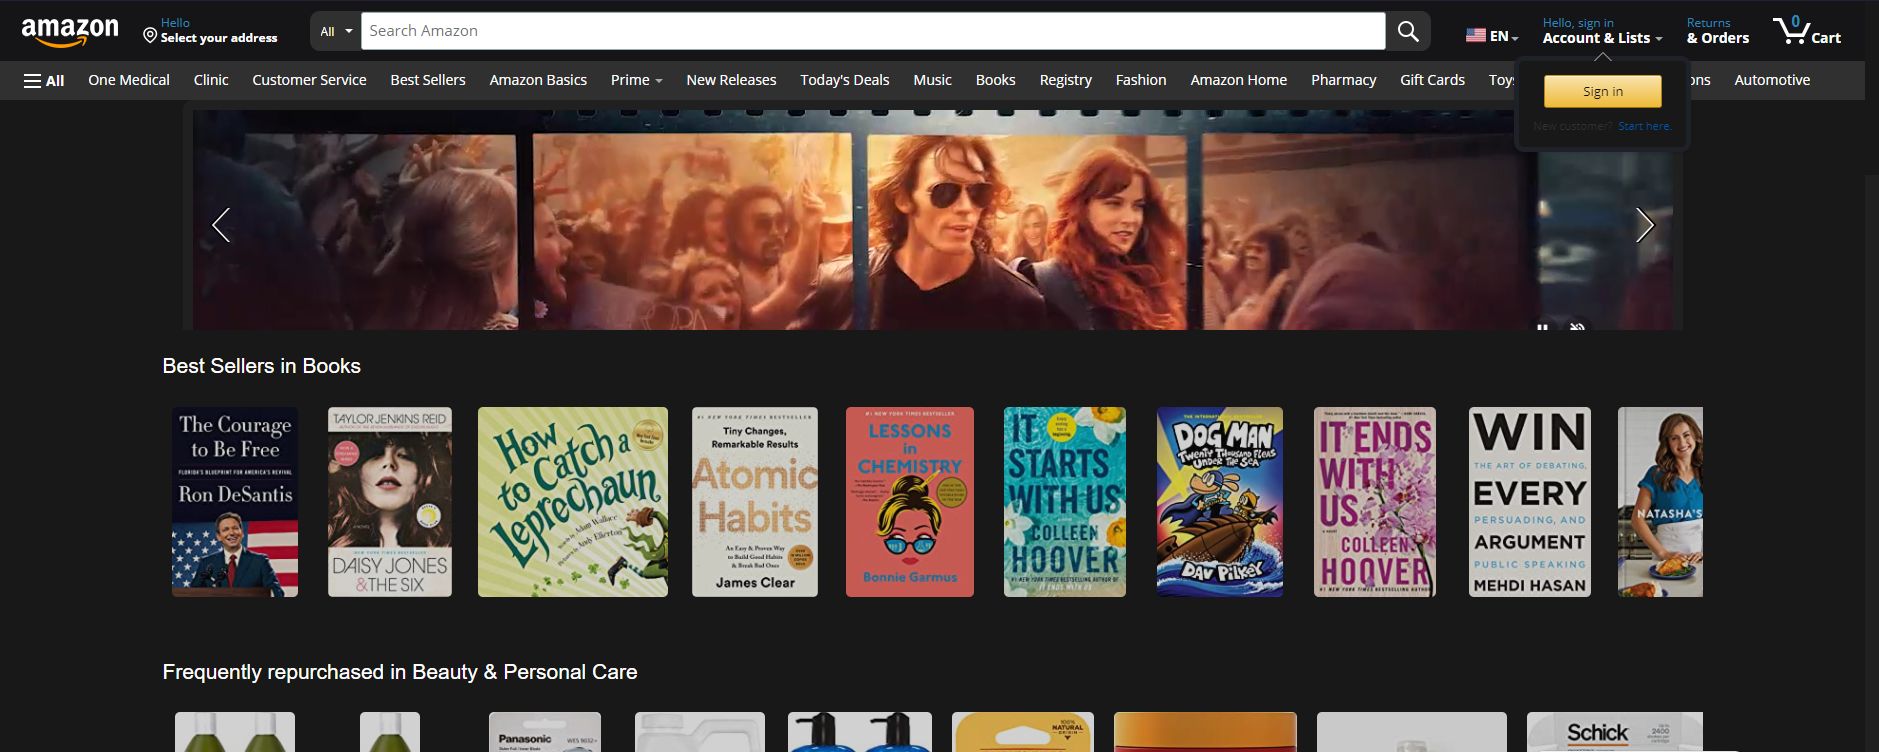Open Daisy Jones & The Six book
1879x752 pixels.
click(390, 502)
